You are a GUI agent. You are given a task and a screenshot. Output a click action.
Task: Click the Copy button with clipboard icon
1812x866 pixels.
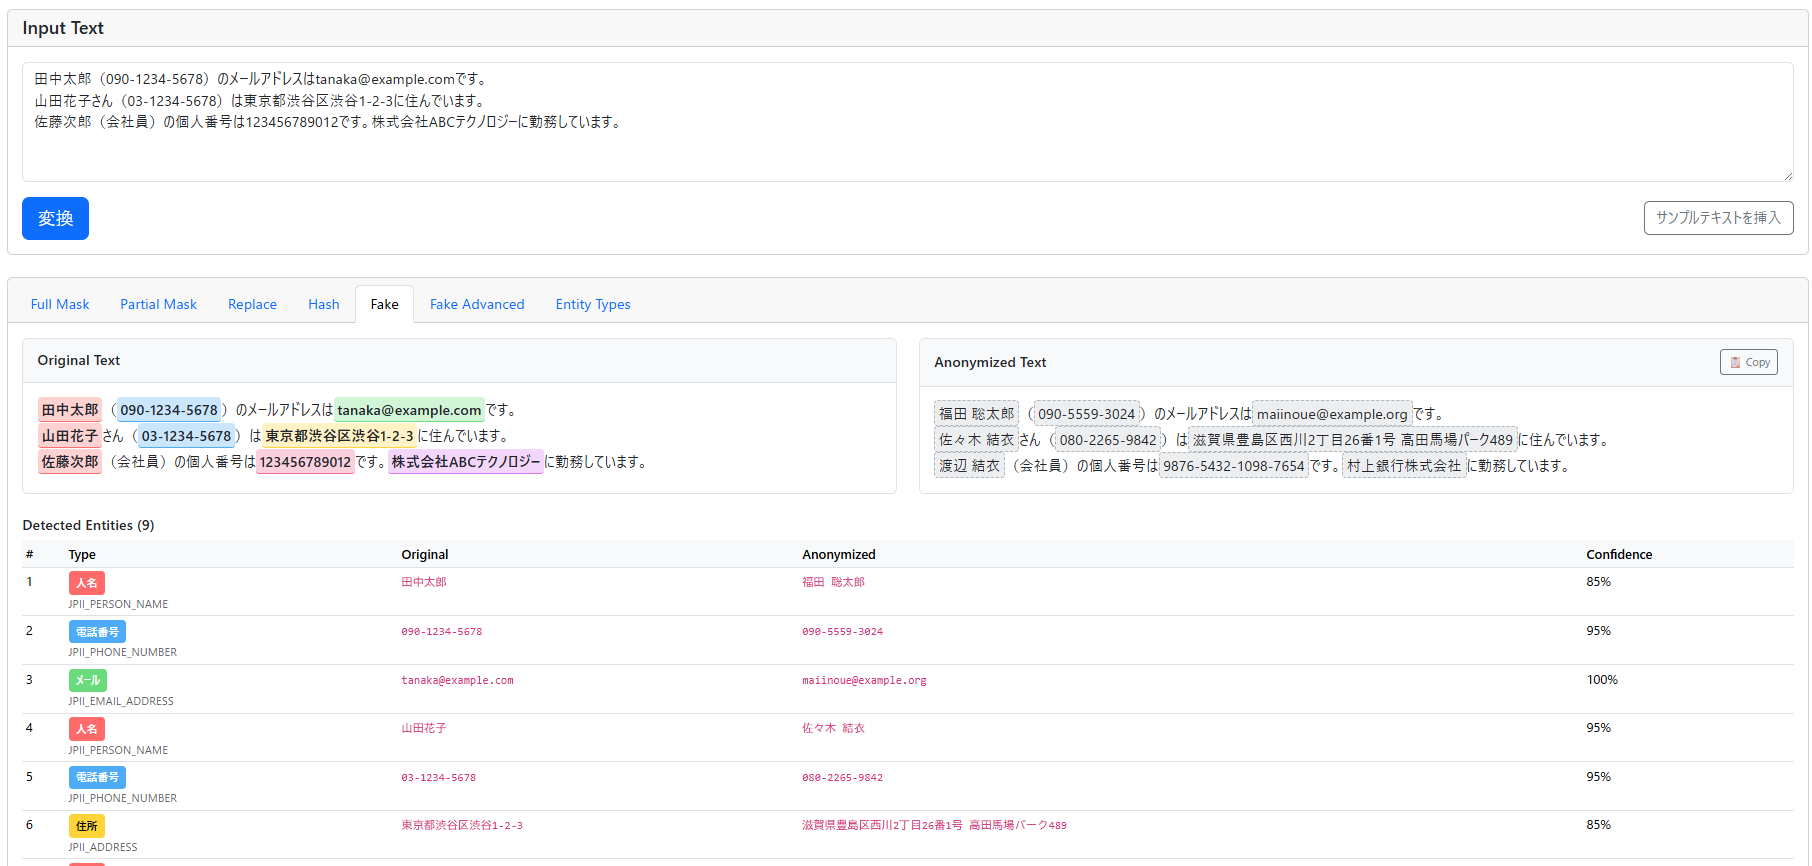pyautogui.click(x=1748, y=362)
